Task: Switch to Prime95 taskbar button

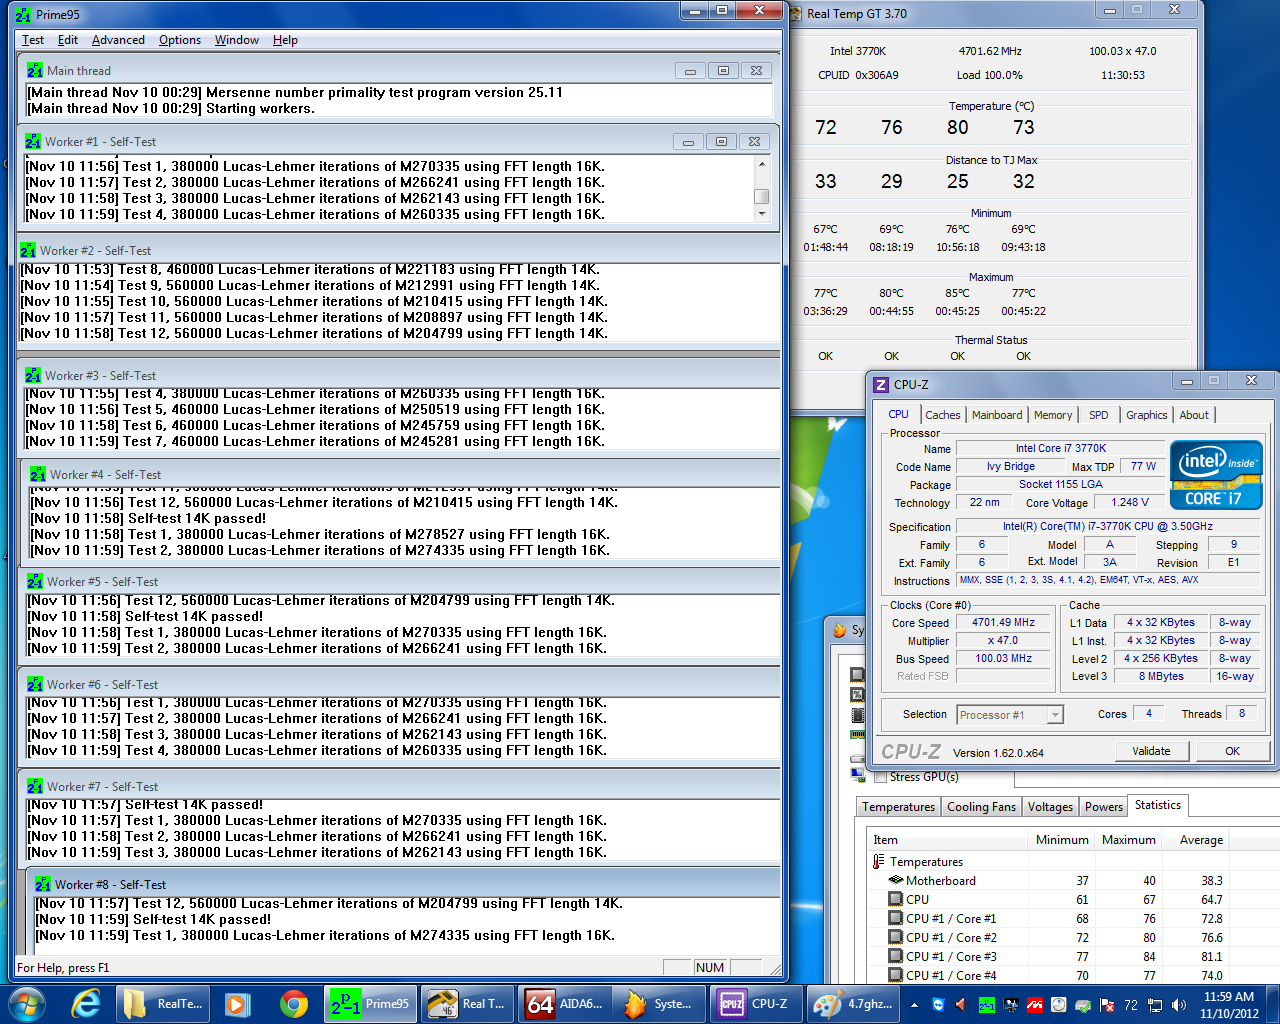Action: [x=370, y=1004]
